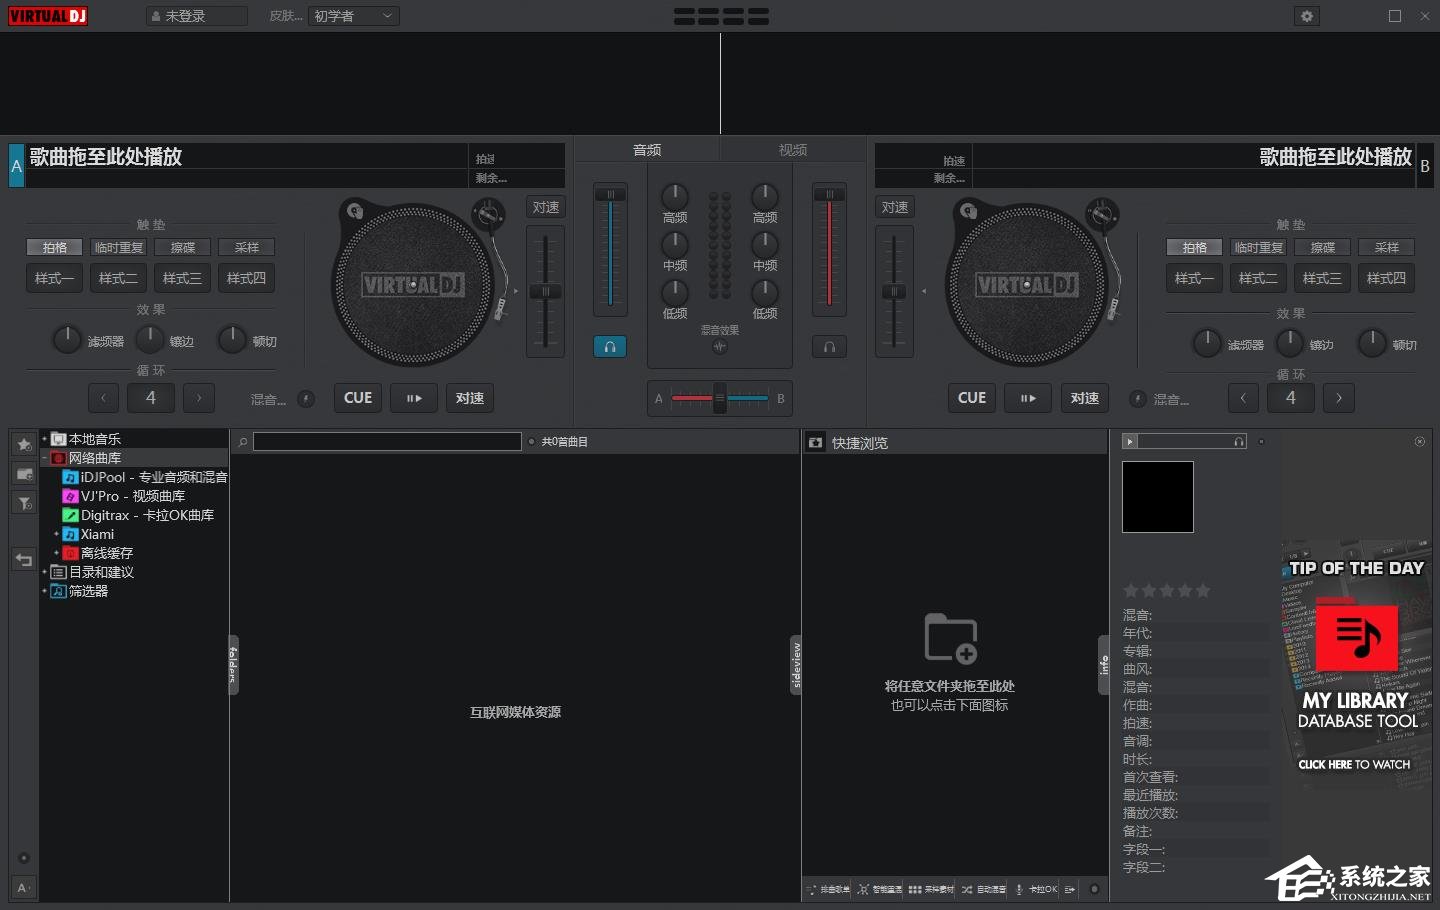Screen dimensions: 1440x910
Task: Click the 卡拉OK microphone icon
Action: point(1019,889)
